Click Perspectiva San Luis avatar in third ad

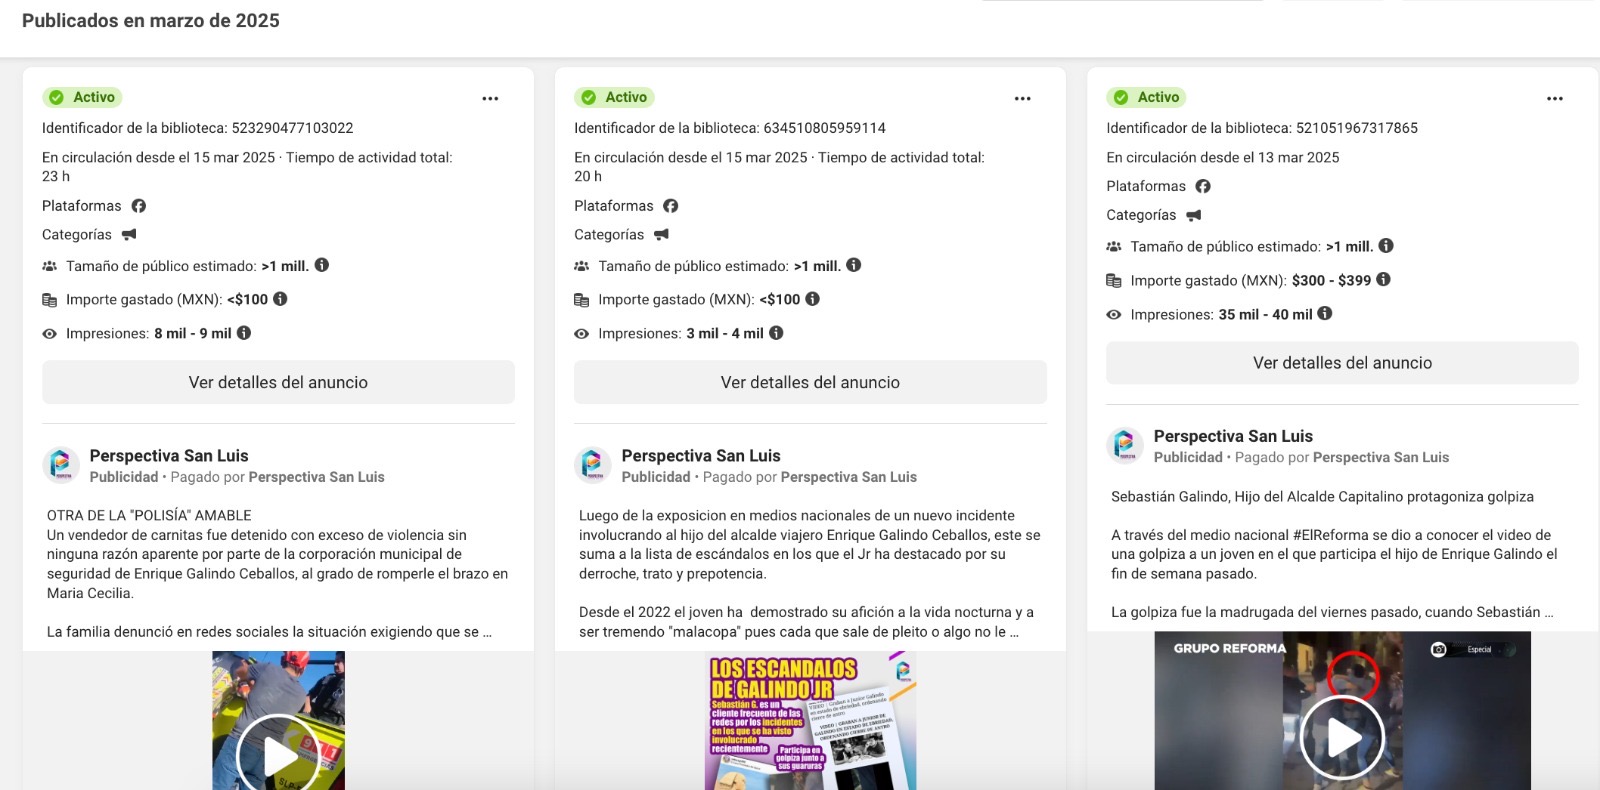pyautogui.click(x=1125, y=445)
